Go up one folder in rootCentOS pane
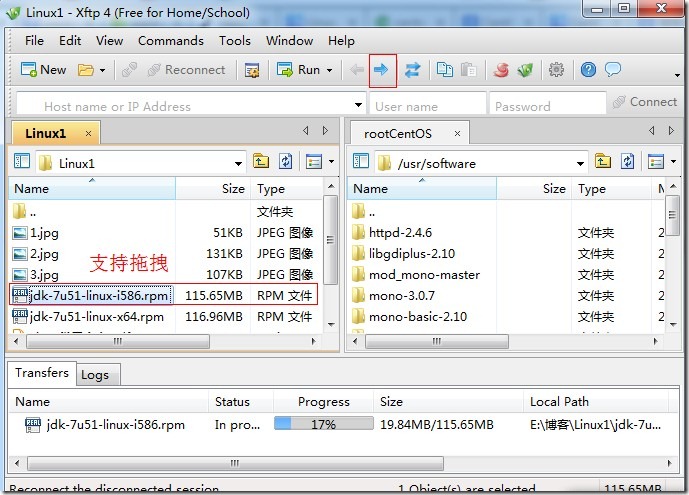Image resolution: width=689 pixels, height=495 pixels. (x=603, y=161)
